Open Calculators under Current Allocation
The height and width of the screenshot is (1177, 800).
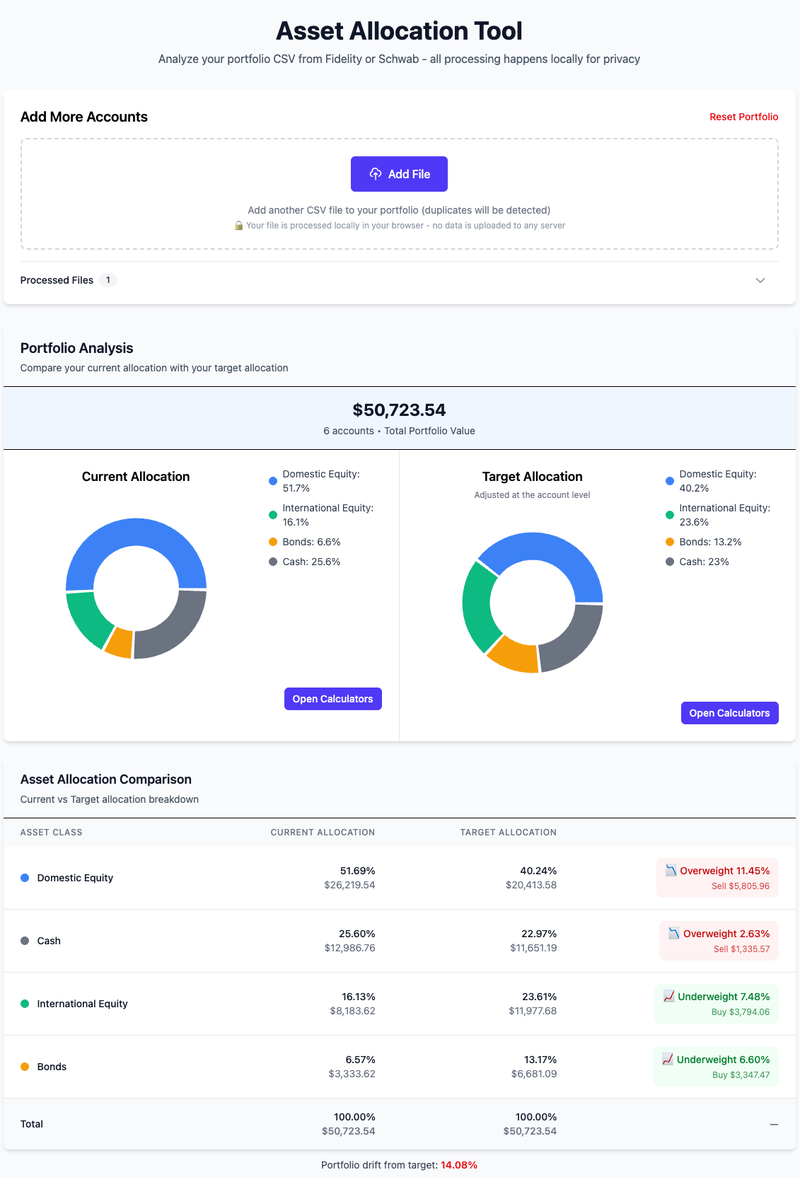point(333,698)
